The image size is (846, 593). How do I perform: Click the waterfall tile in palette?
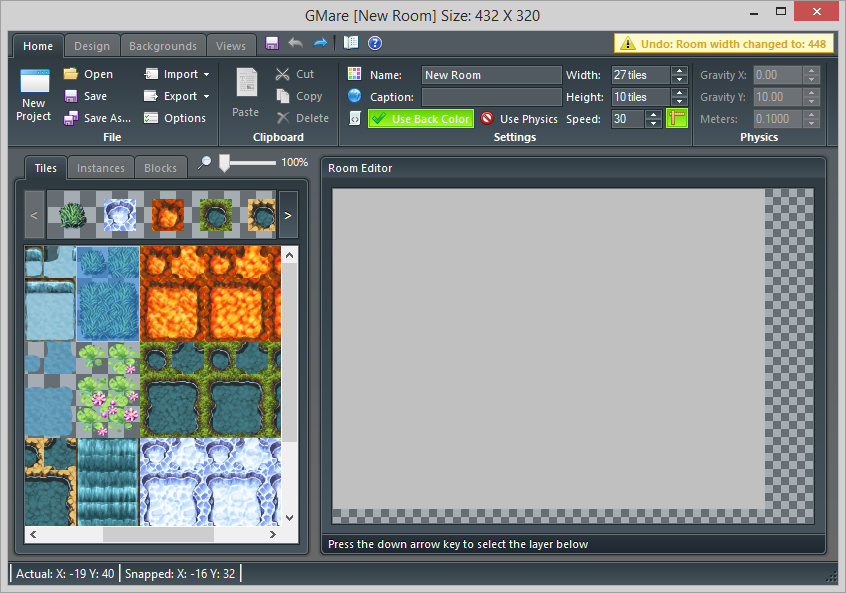pos(108,481)
